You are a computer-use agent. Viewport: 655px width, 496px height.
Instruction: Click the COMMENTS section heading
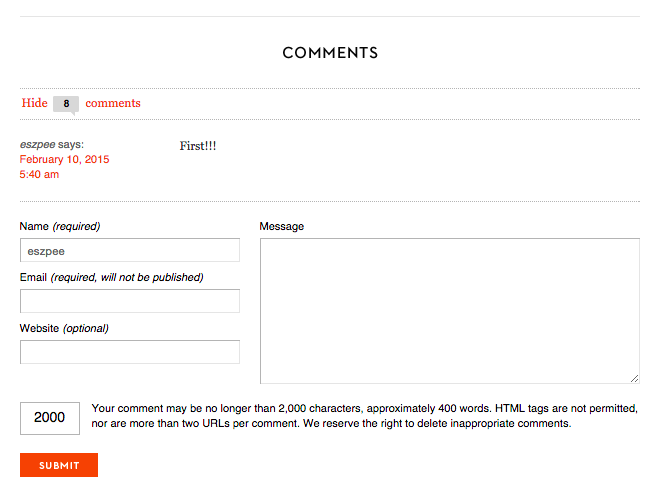tap(330, 53)
